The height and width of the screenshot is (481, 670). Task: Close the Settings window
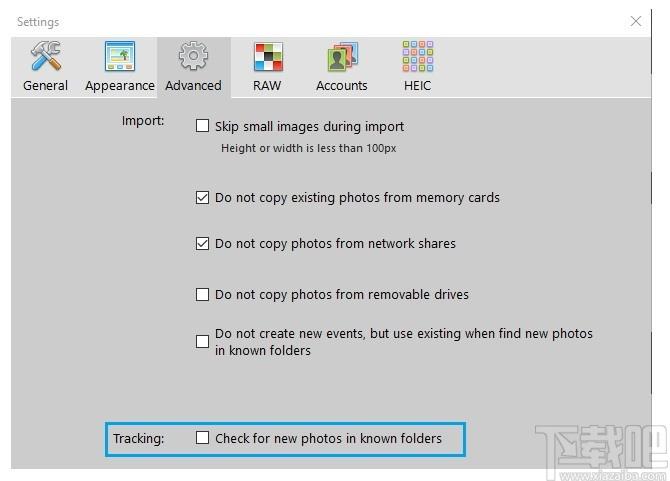coord(636,21)
